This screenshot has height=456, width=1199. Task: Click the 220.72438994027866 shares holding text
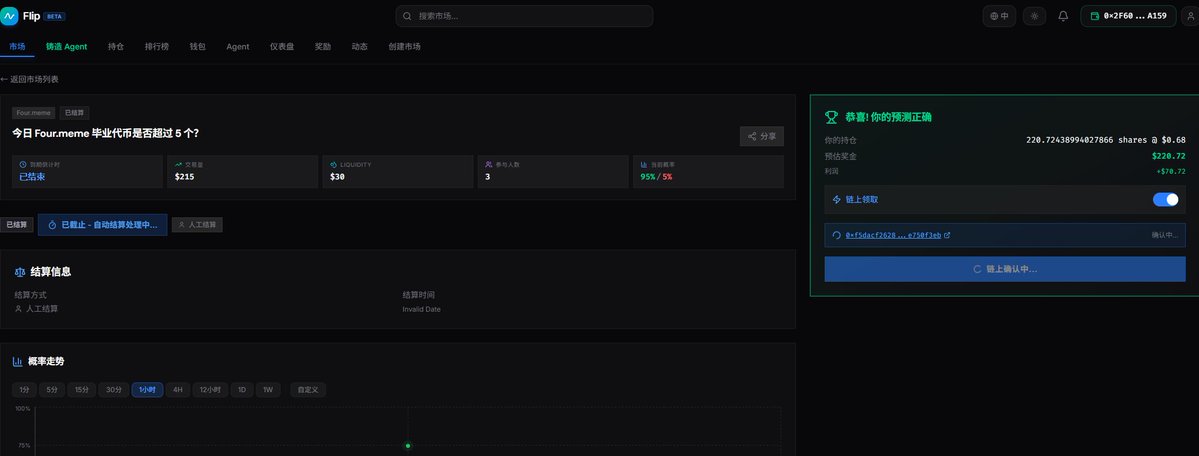coord(1106,140)
